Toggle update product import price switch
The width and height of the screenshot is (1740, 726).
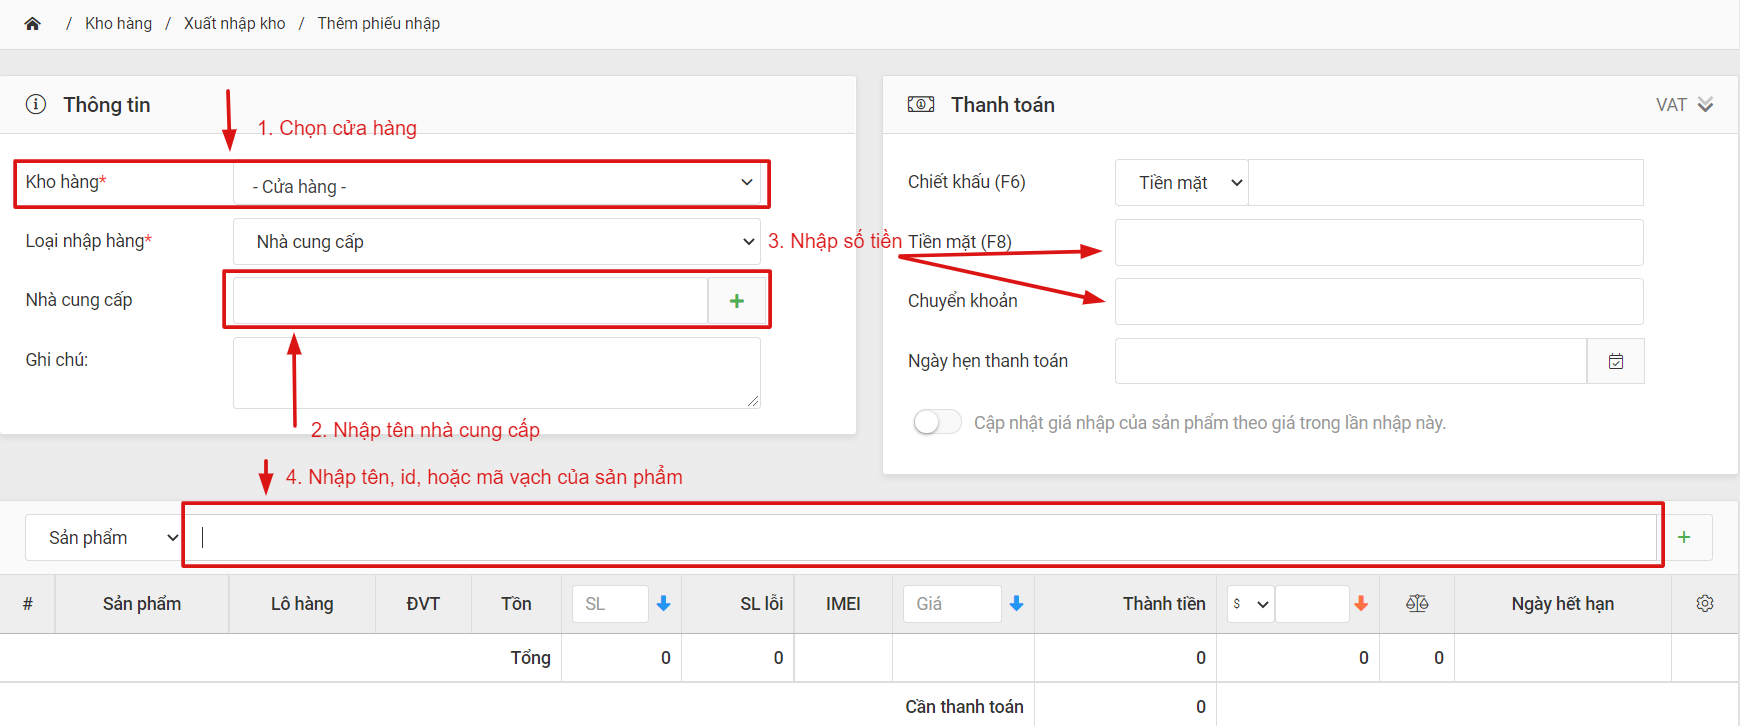tap(937, 423)
